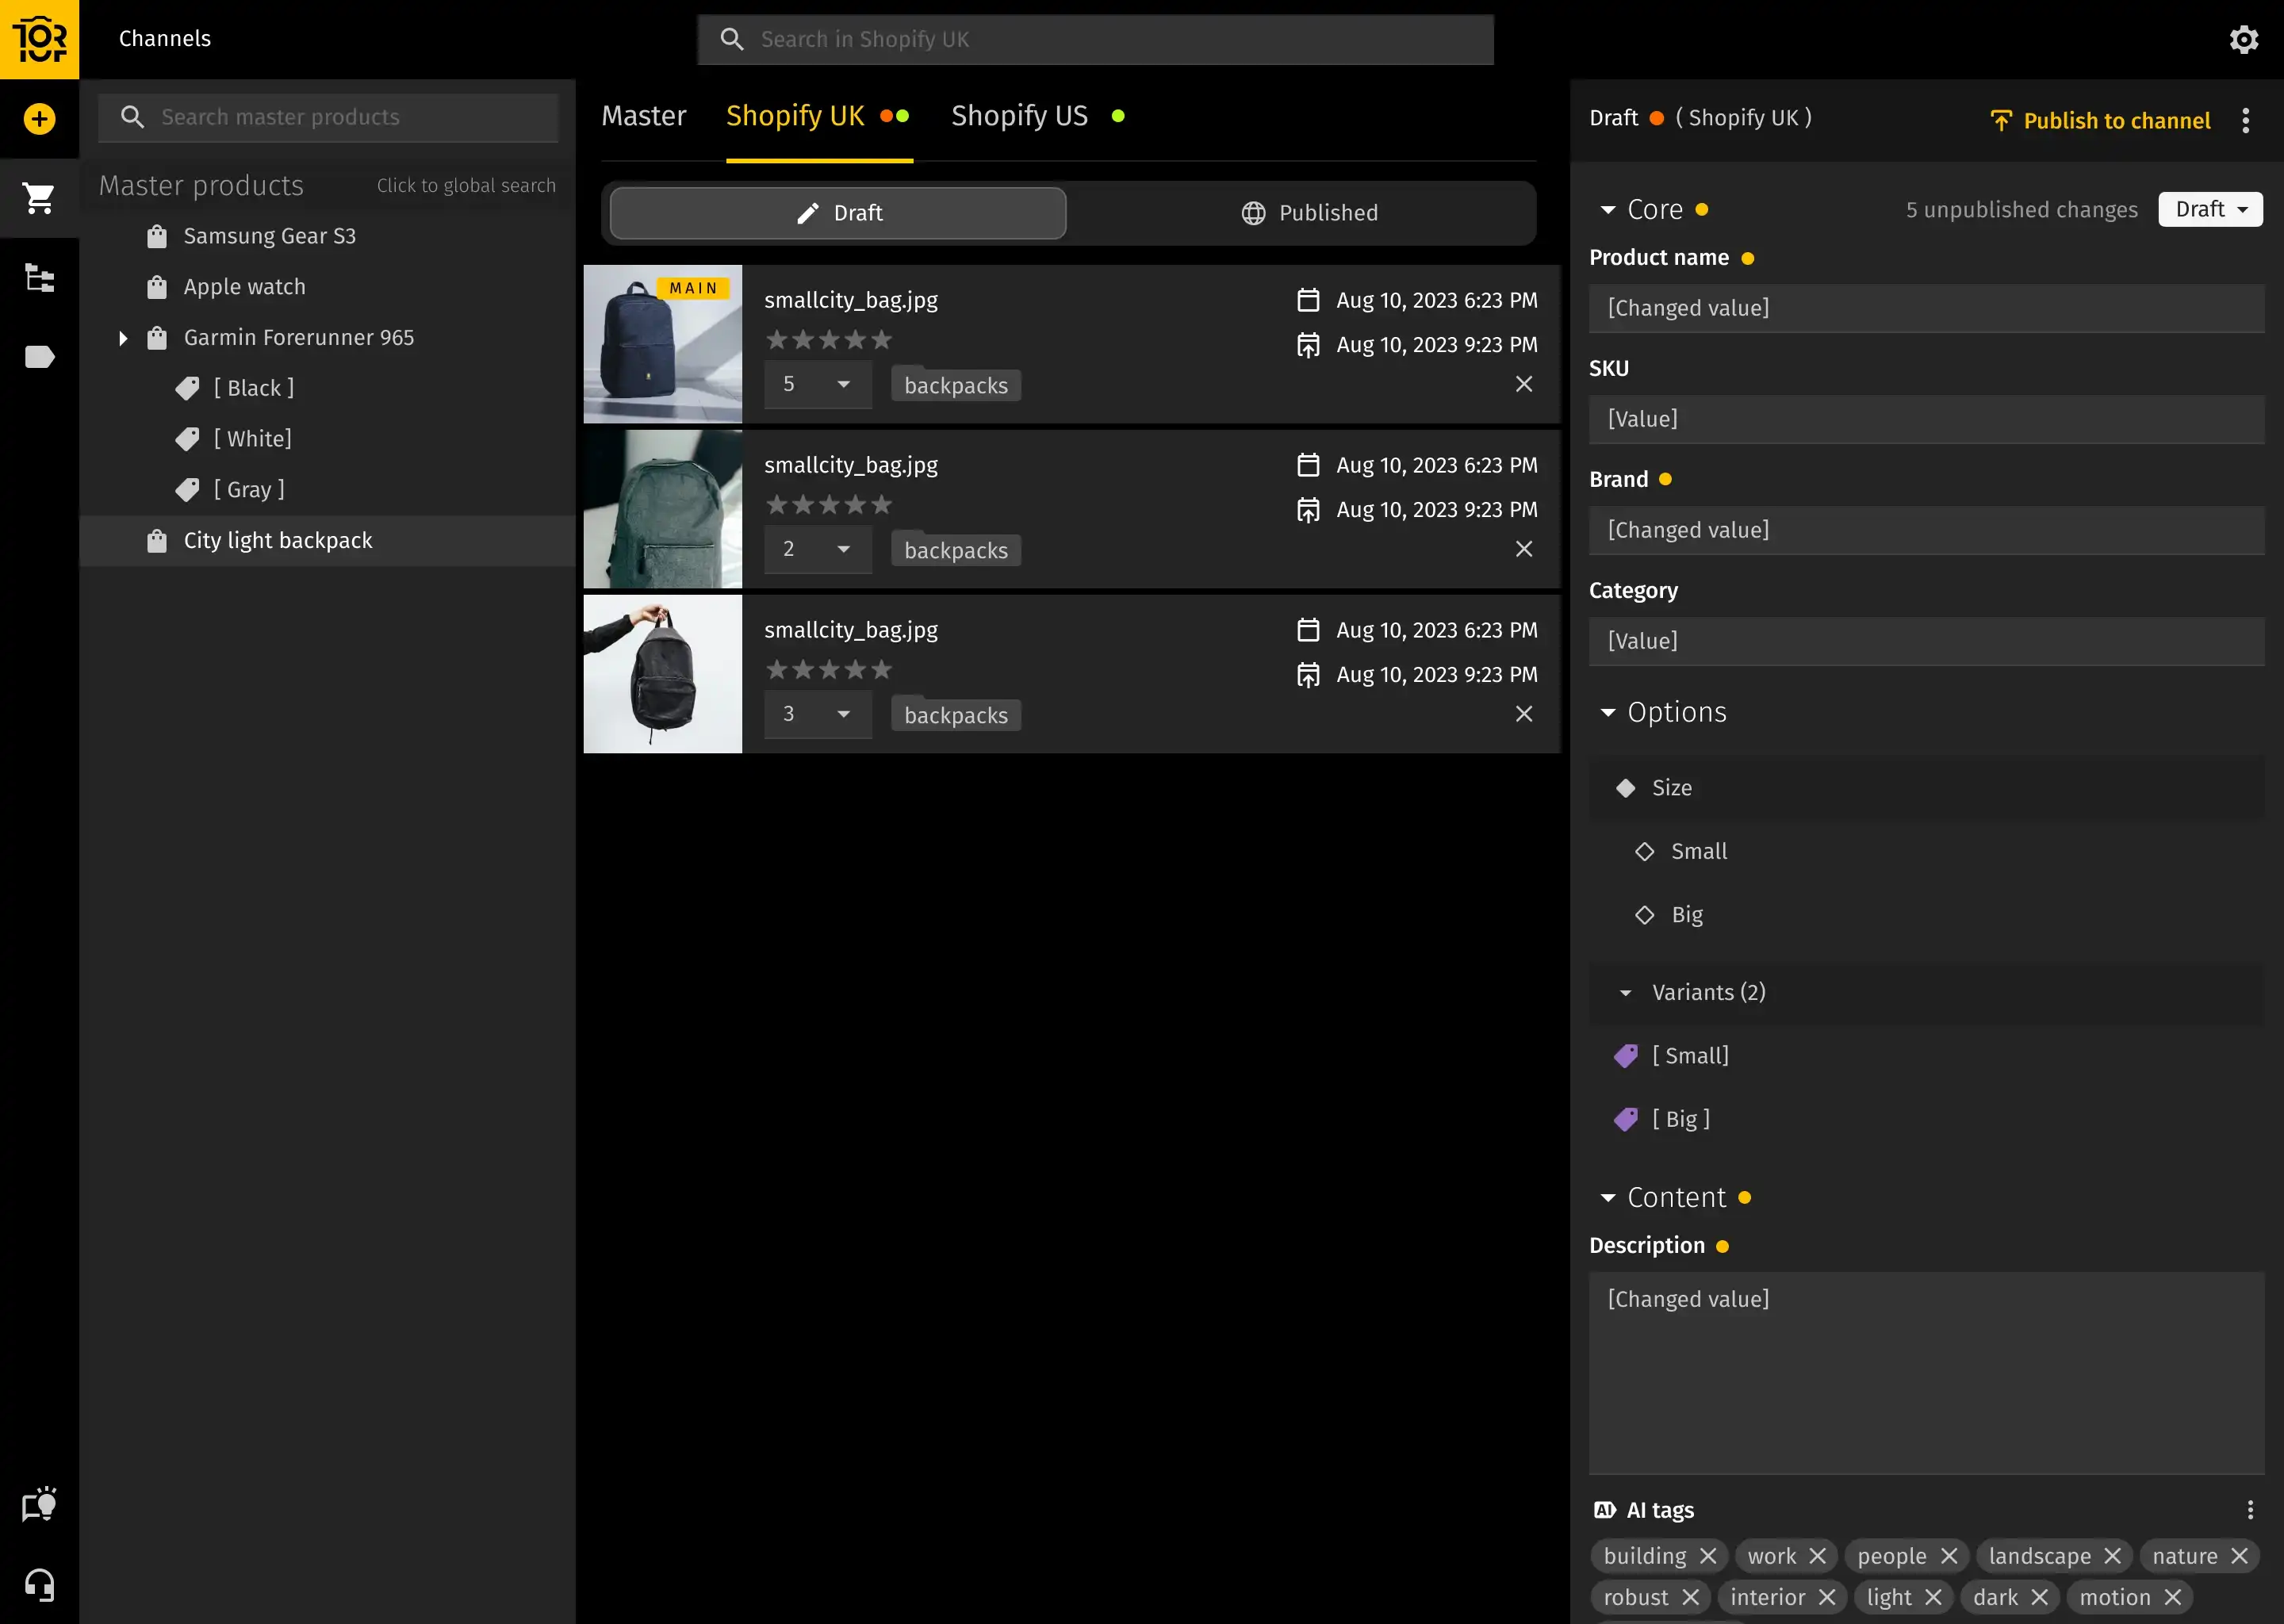Remove the 'interior' AI tag

point(1827,1597)
